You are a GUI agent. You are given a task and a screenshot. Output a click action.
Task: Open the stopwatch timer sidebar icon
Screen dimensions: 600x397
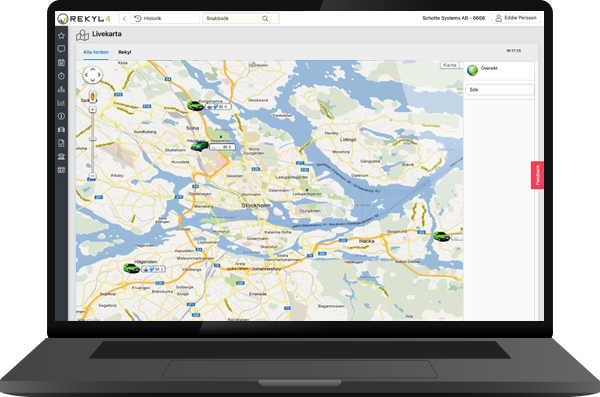(61, 76)
